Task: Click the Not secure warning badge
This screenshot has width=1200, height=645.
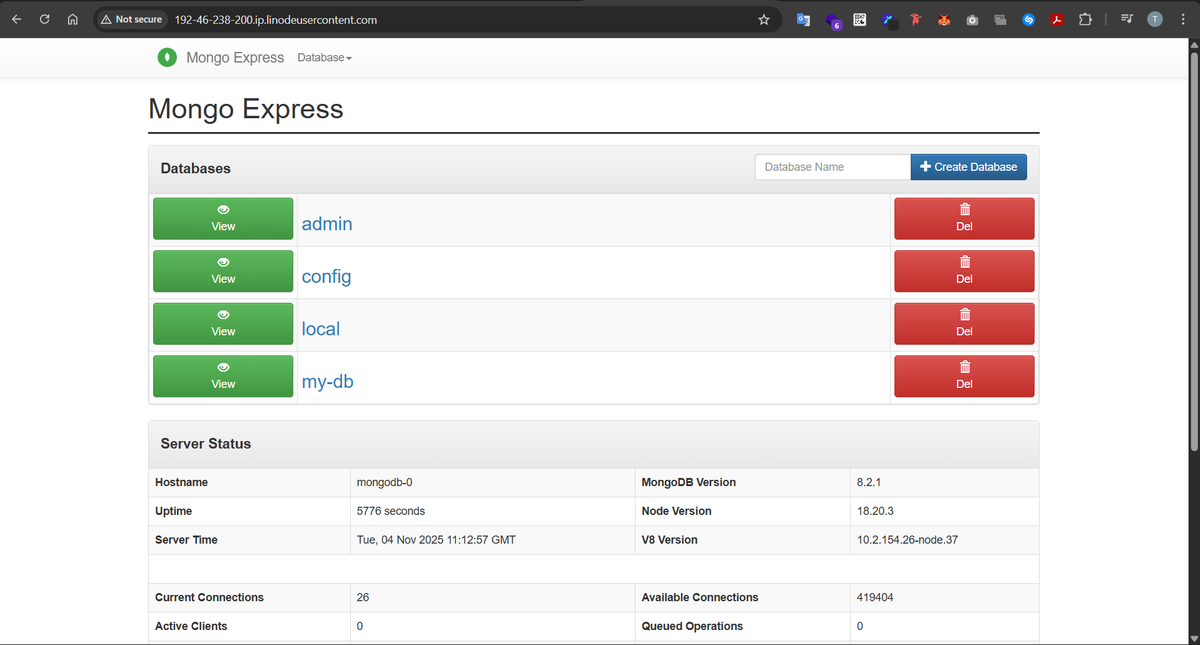Action: [132, 19]
